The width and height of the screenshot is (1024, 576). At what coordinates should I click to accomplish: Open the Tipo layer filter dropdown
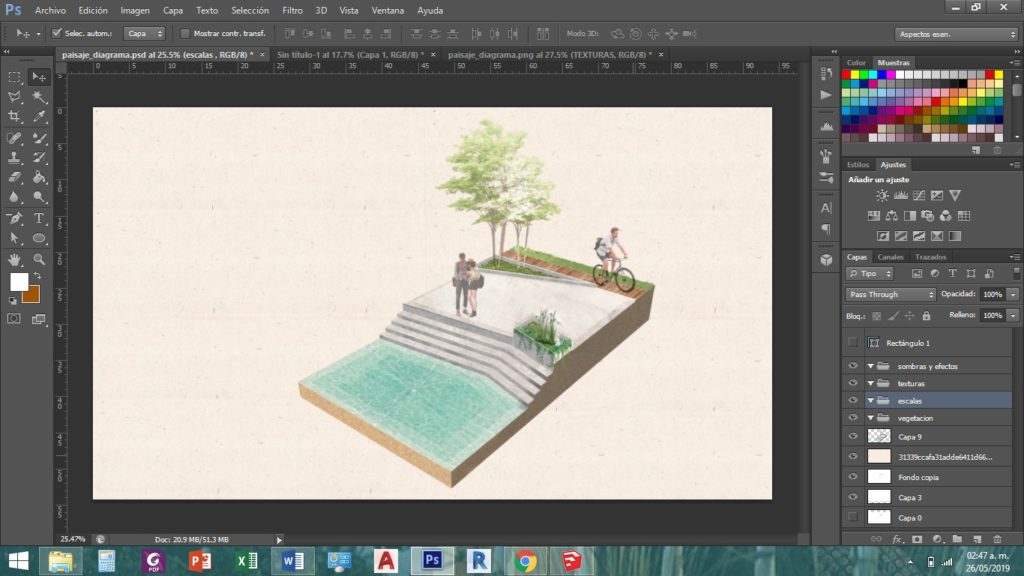pos(869,274)
